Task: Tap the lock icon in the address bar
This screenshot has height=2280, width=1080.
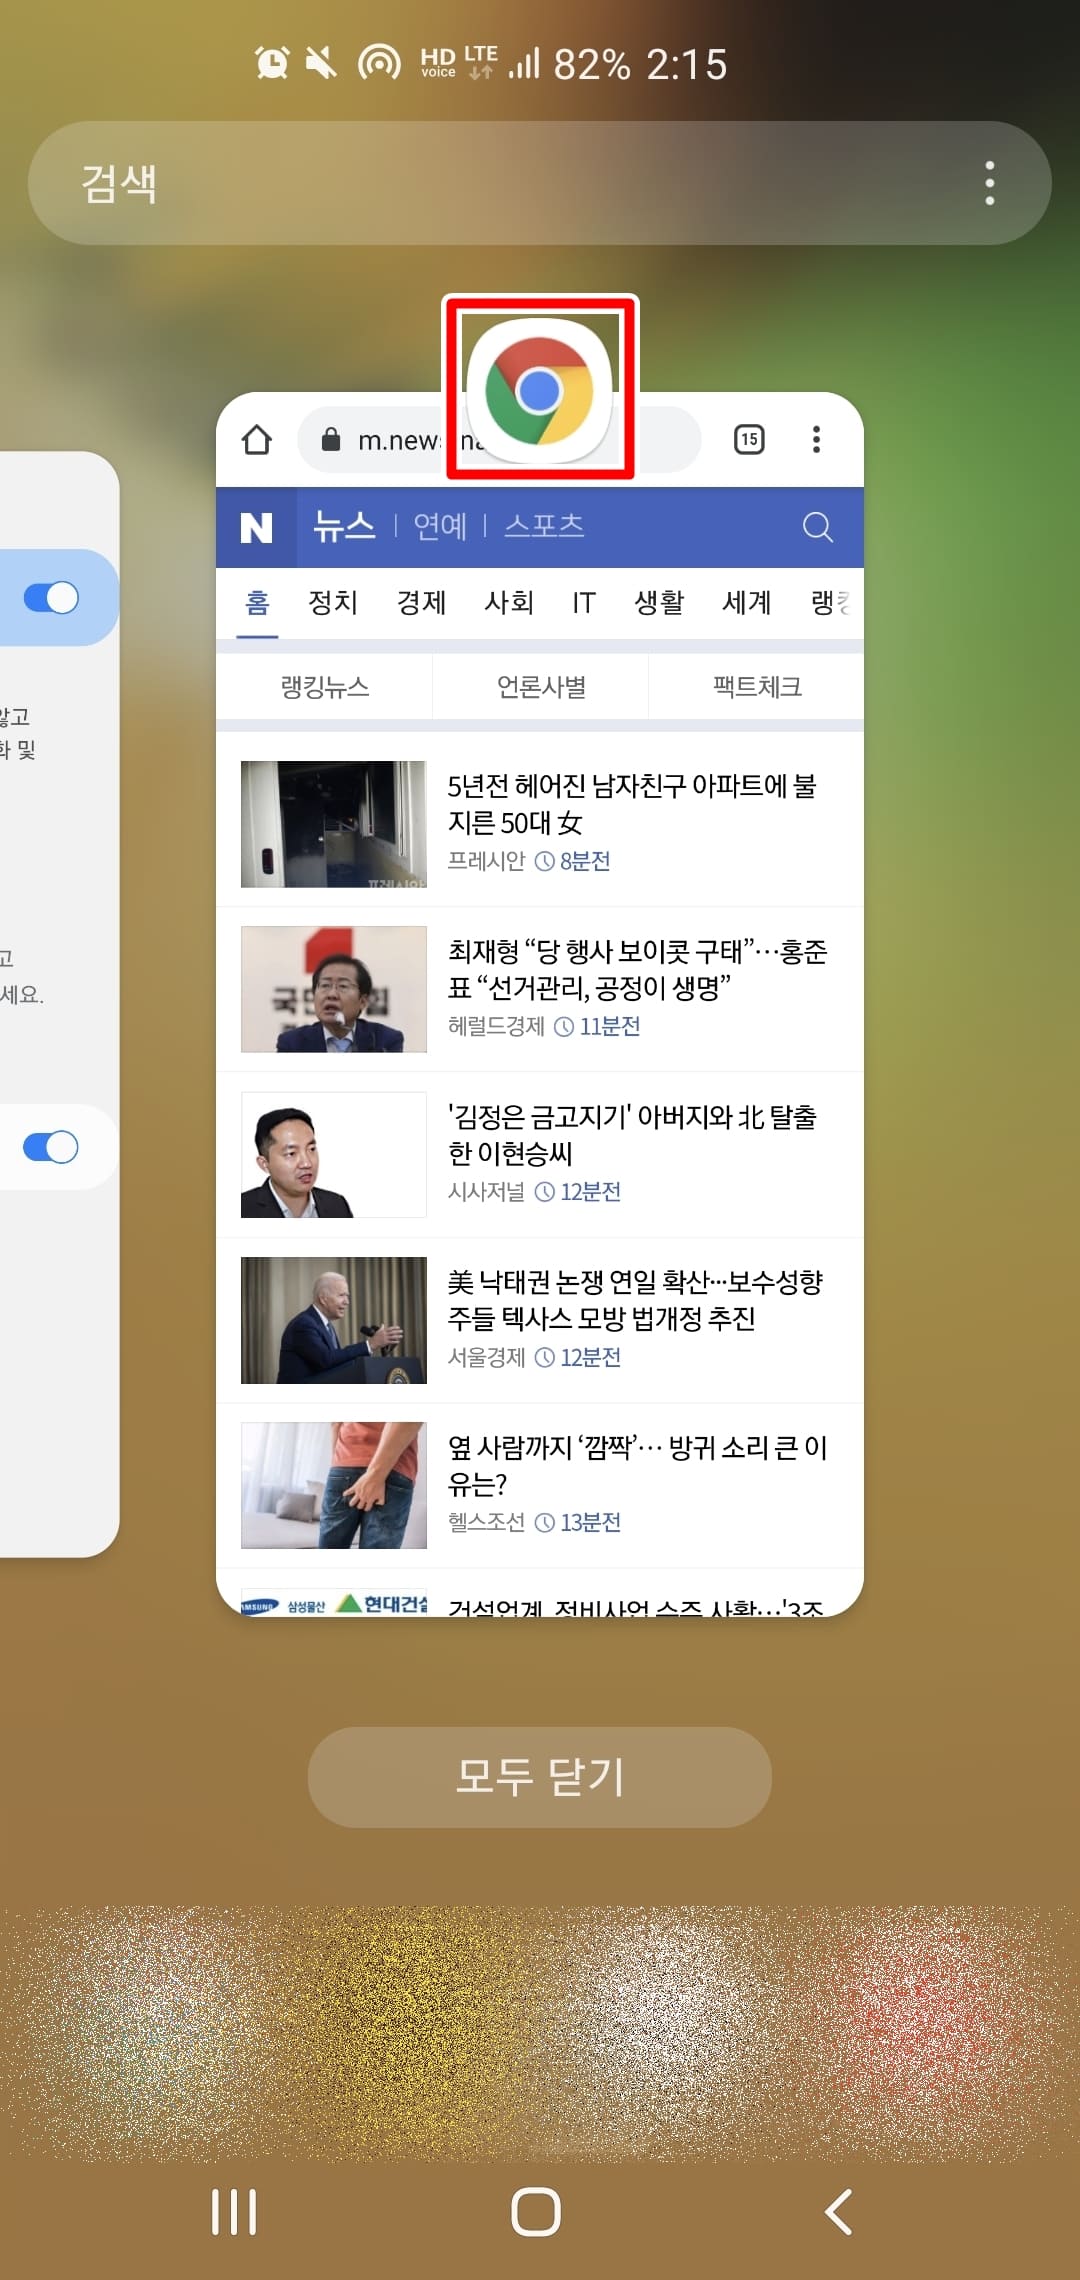Action: (331, 439)
